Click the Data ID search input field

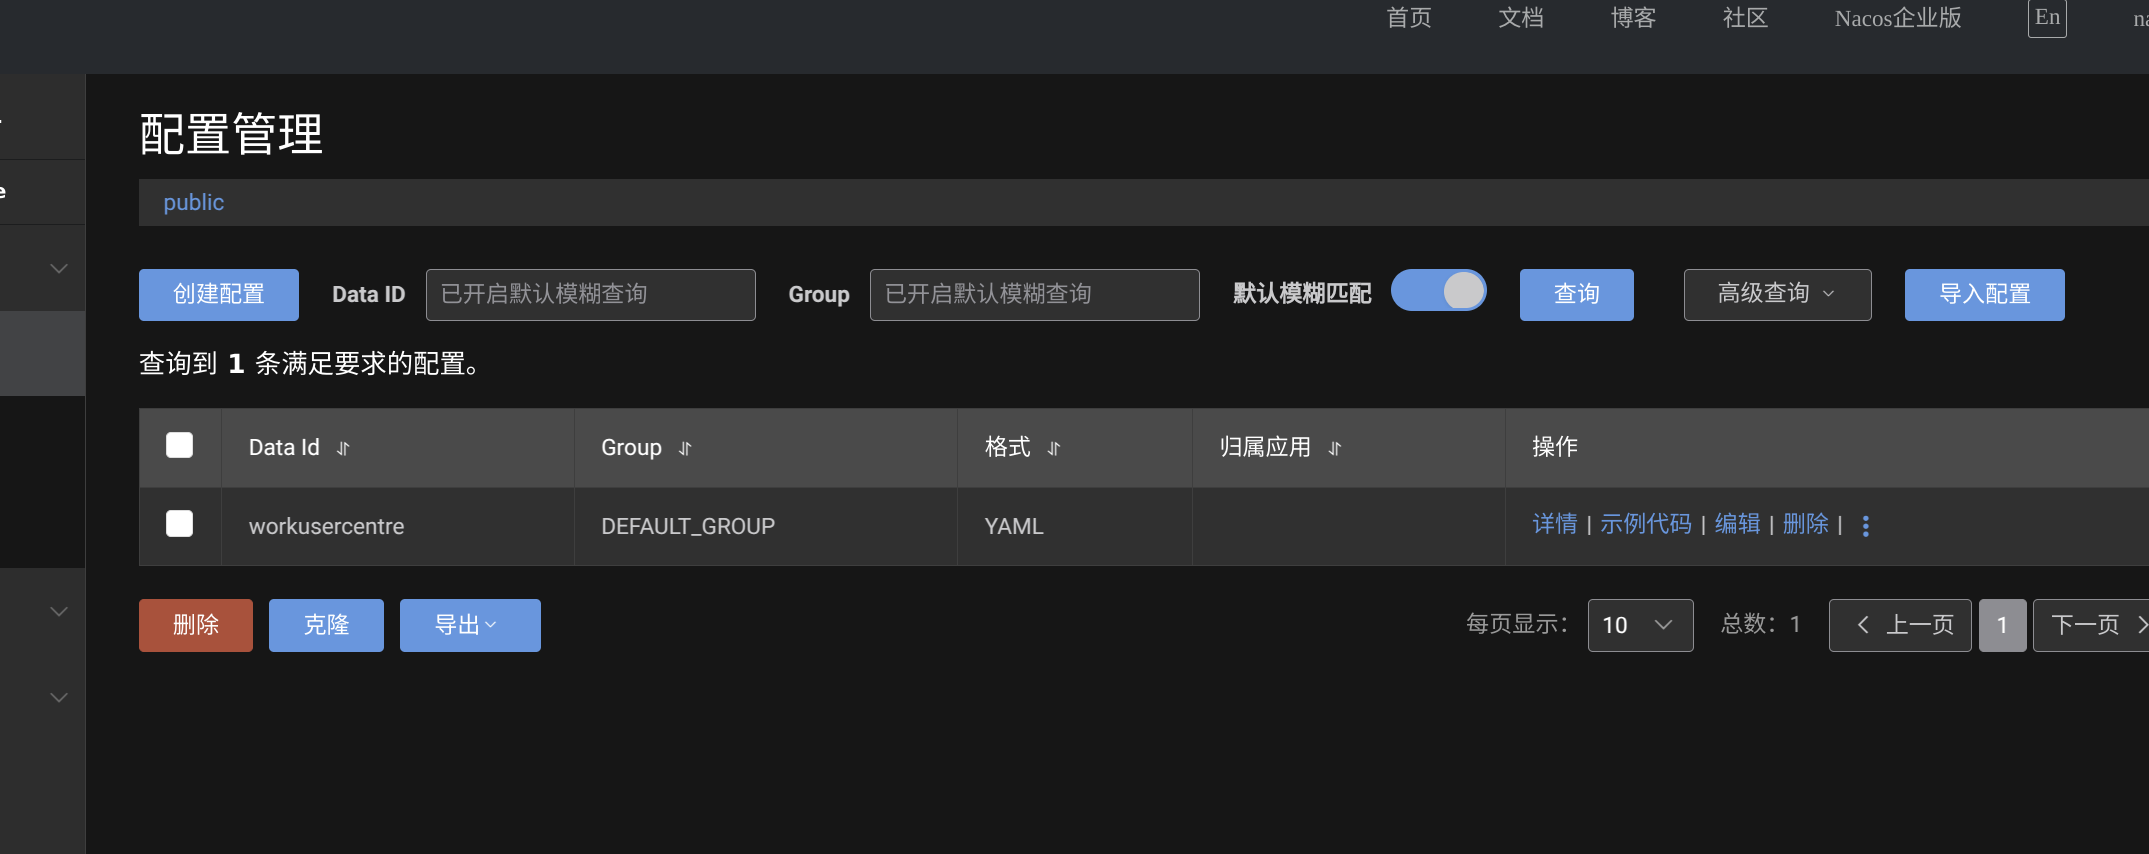pyautogui.click(x=590, y=294)
